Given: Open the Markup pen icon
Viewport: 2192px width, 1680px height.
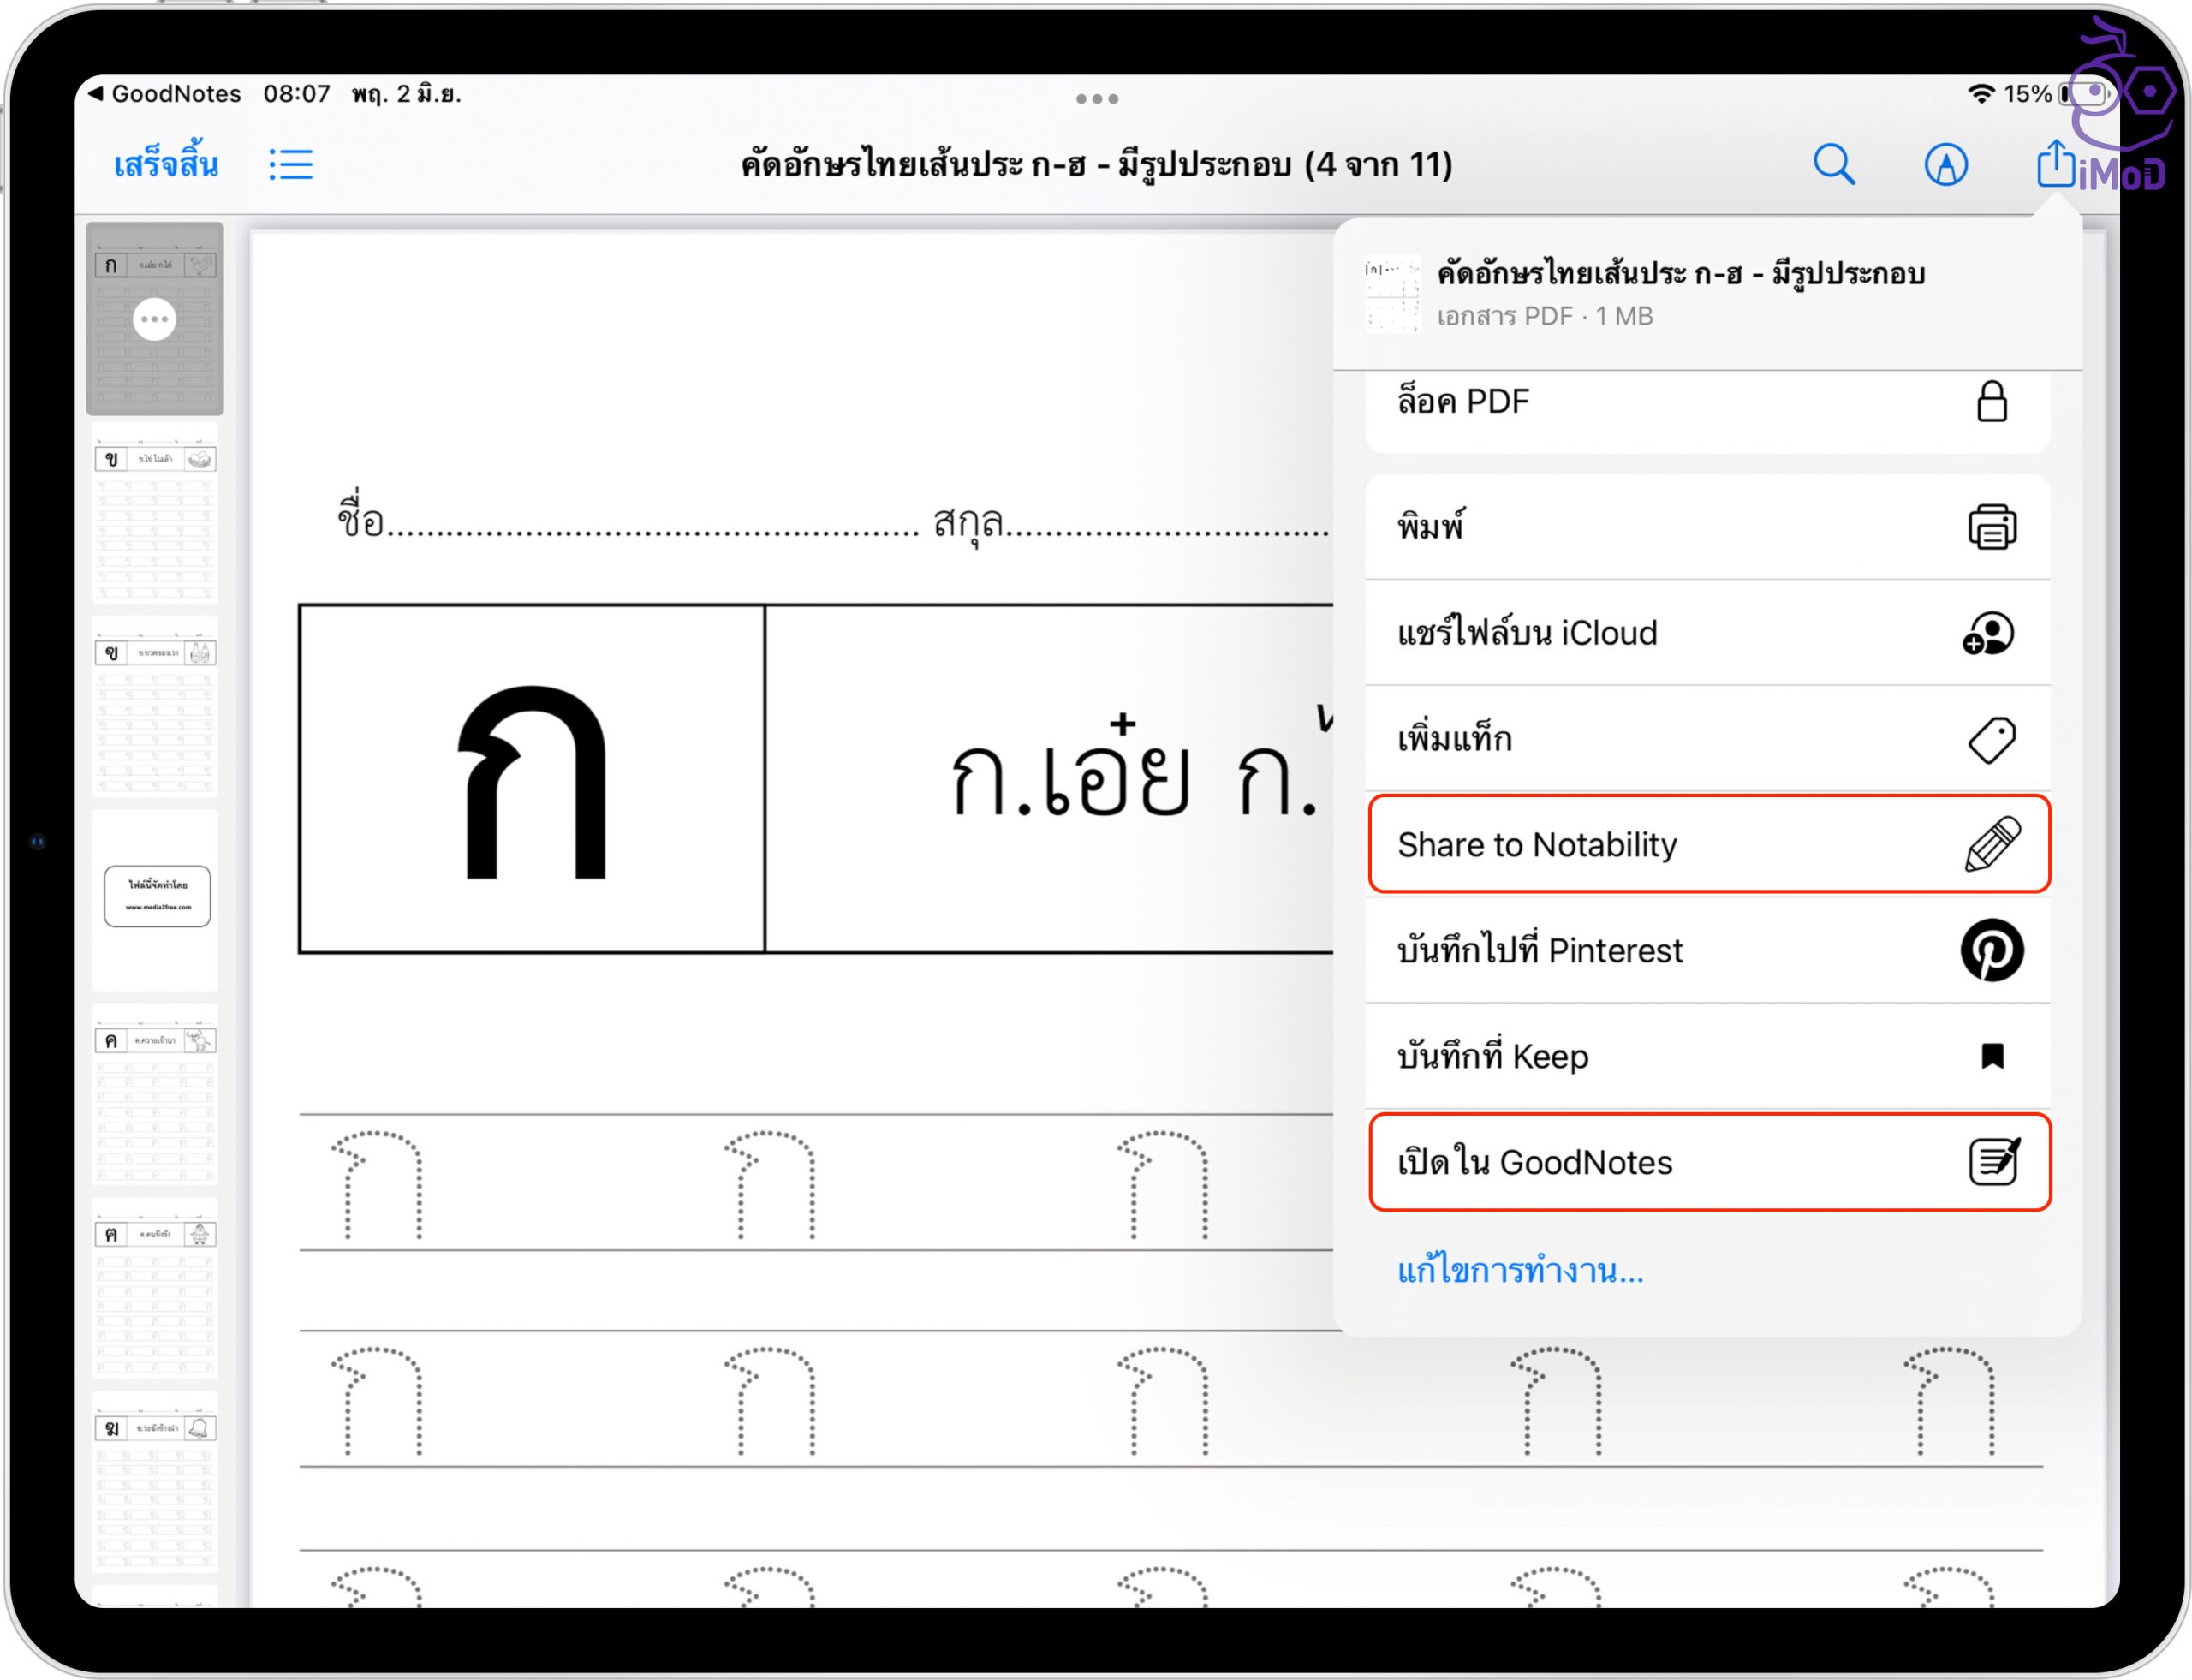Looking at the screenshot, I should 1946,165.
